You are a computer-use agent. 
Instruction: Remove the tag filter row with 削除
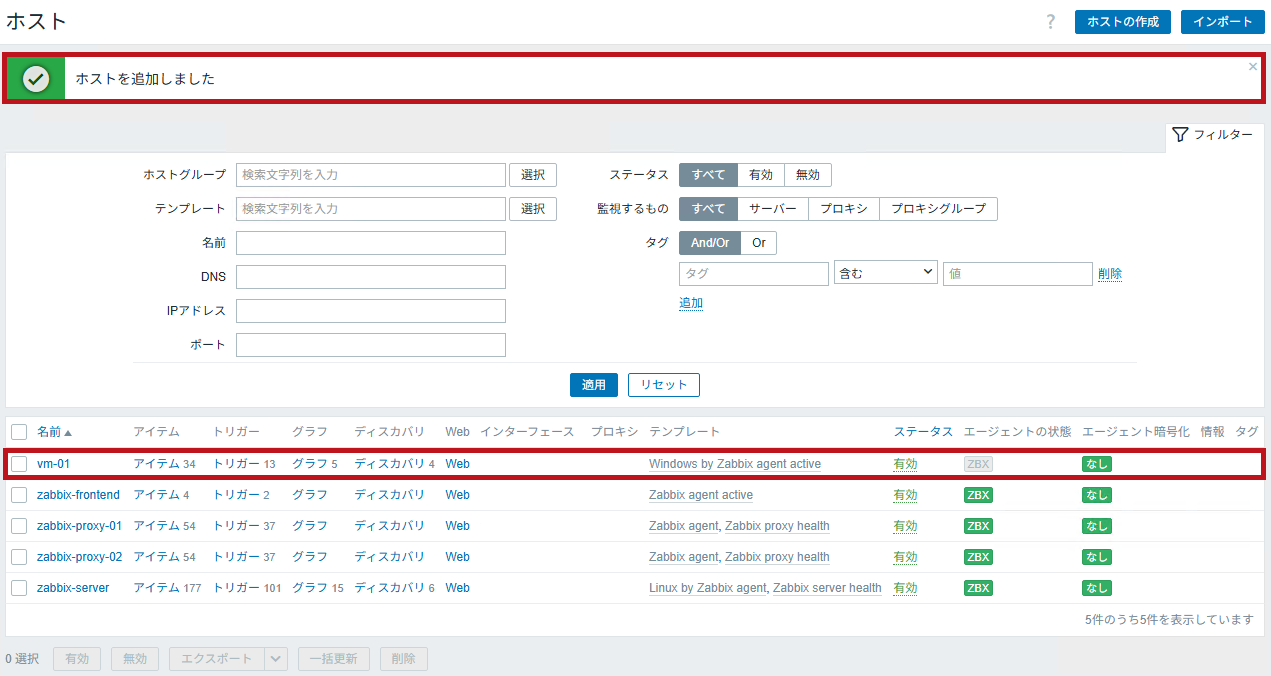(x=1110, y=274)
